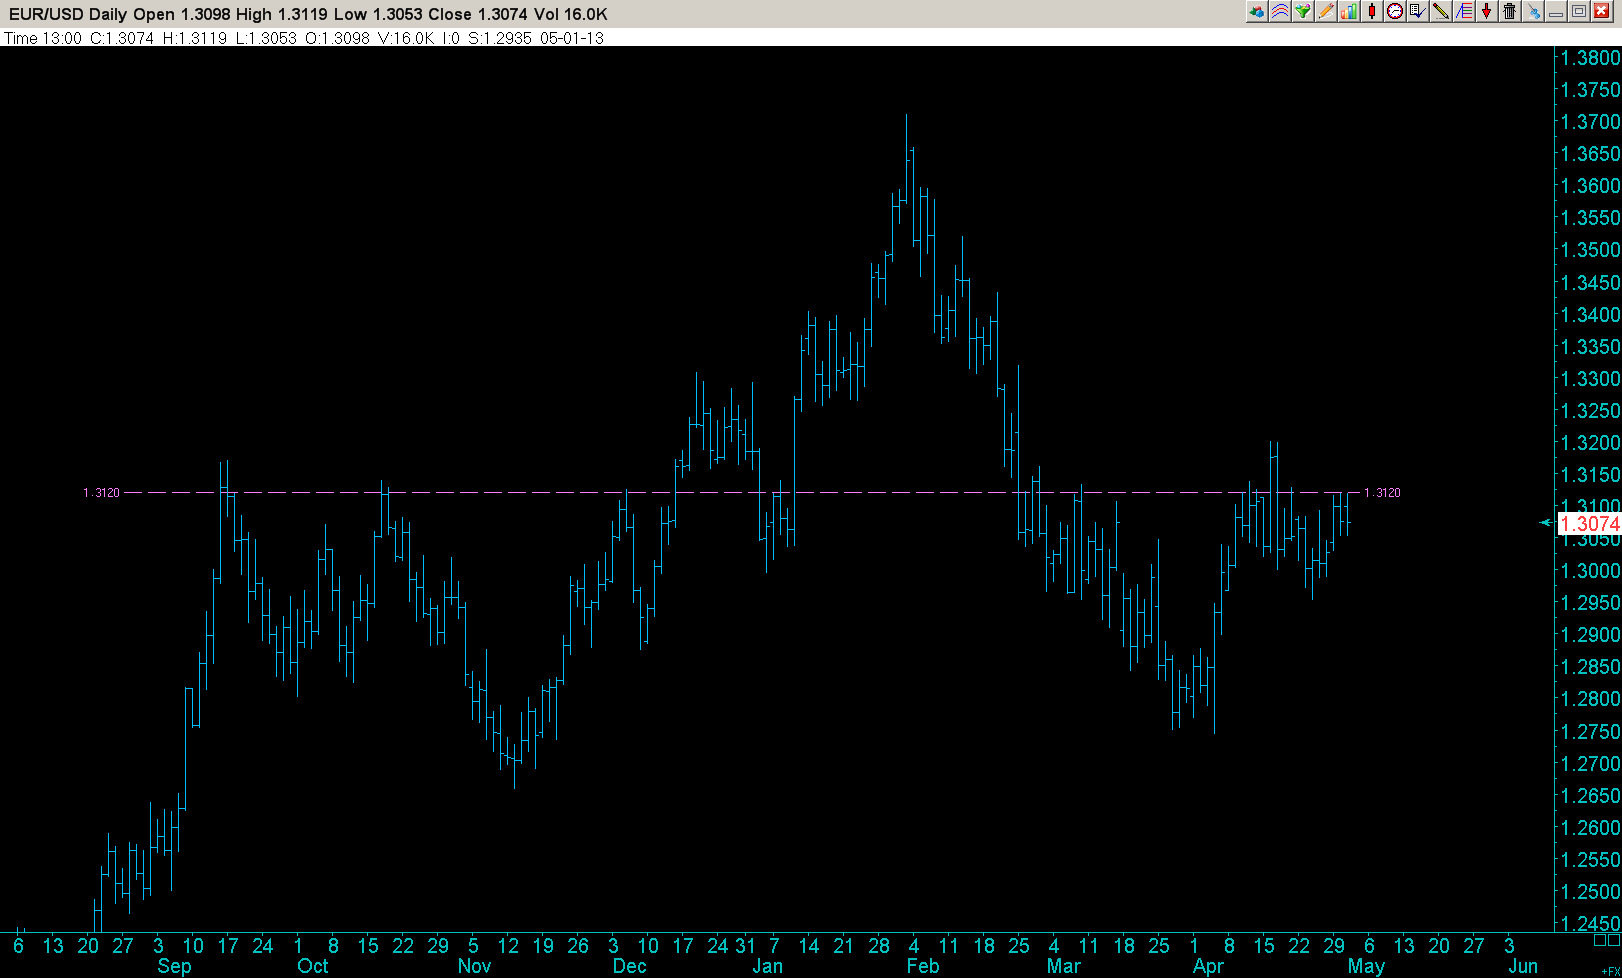
Task: Click the 1.2450 price axis label
Action: point(1590,923)
